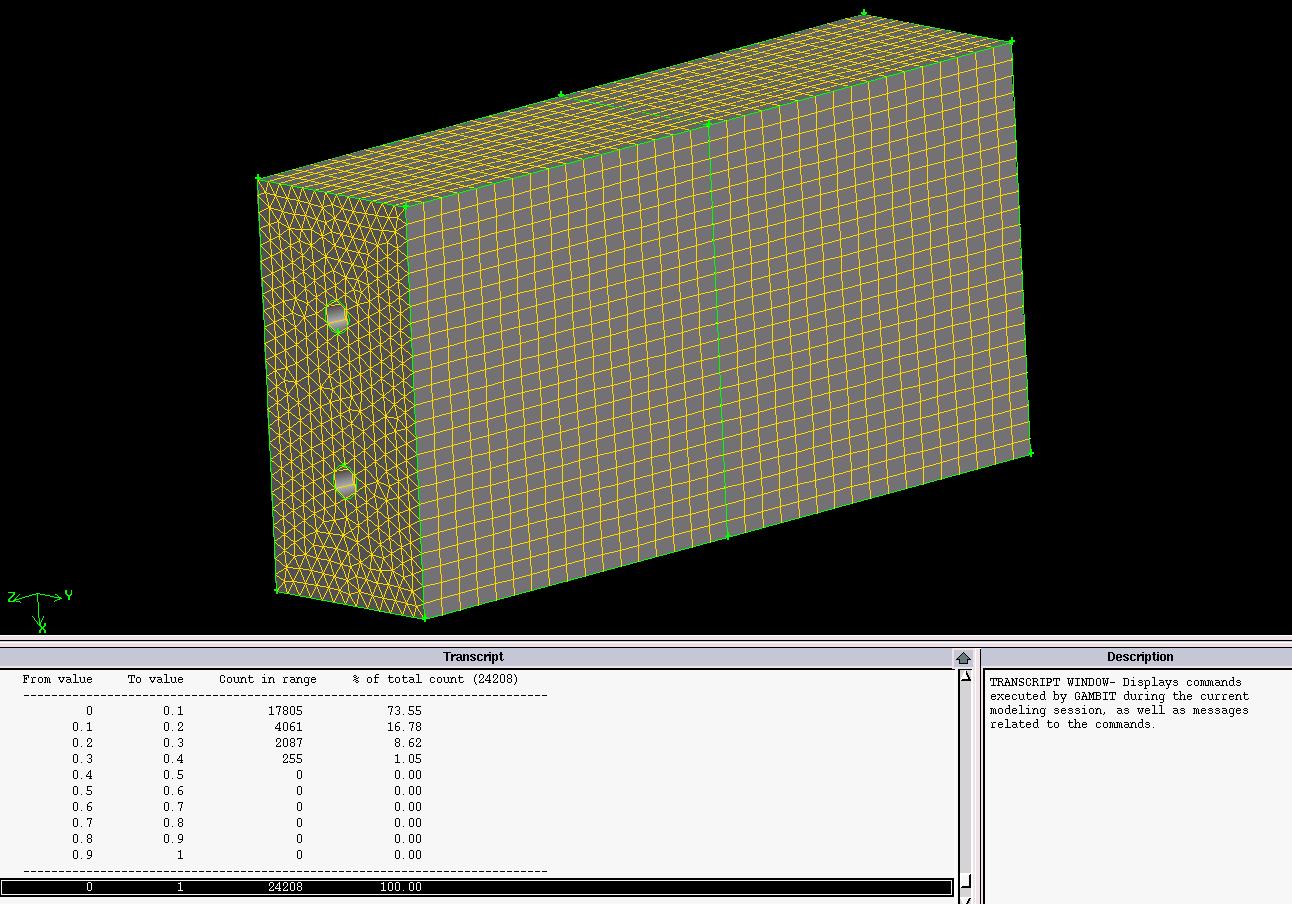Click the transcript vertical scrollbar track
1292x904 pixels.
coord(965,780)
